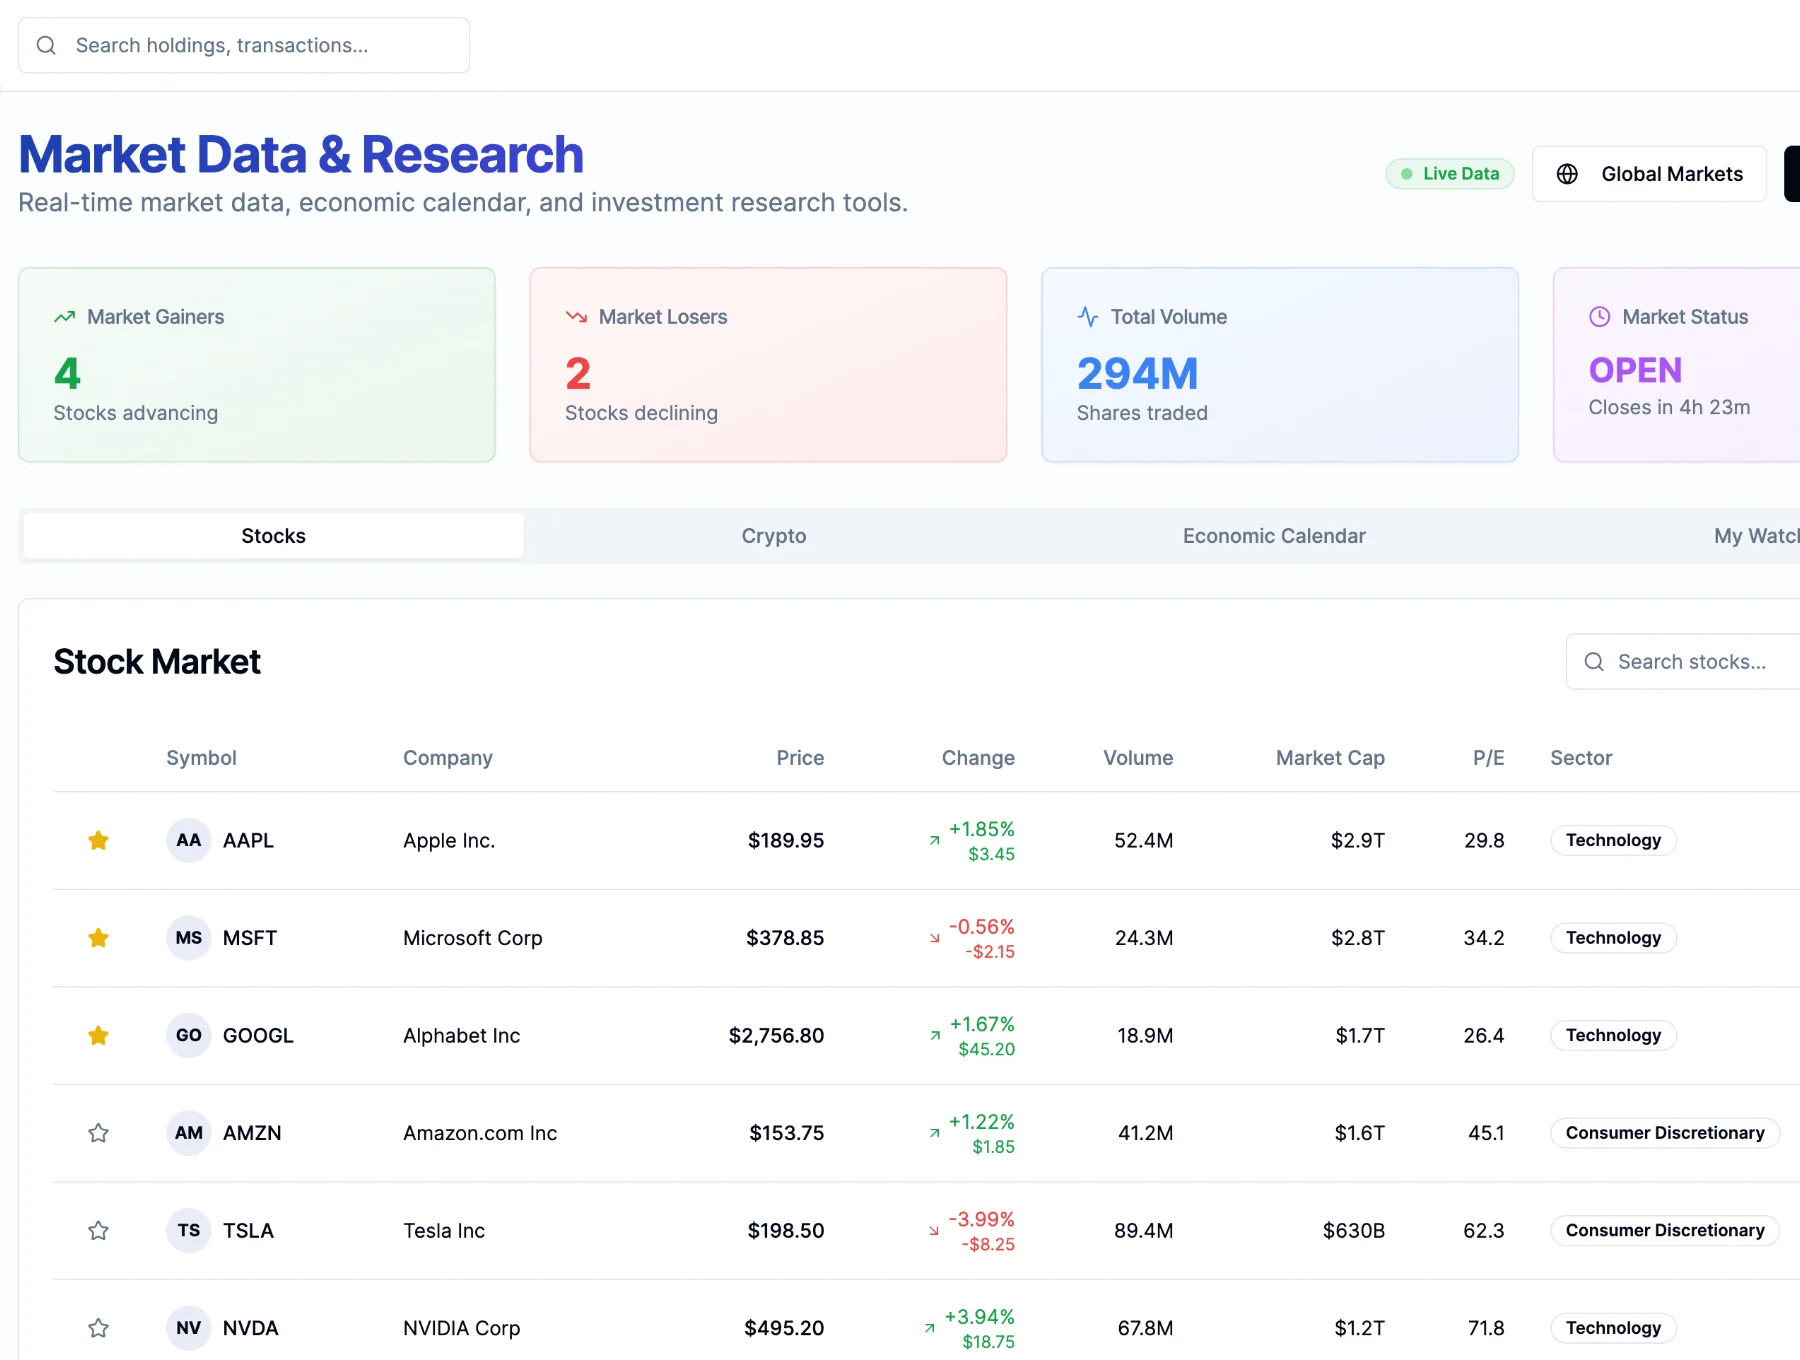Click the NV avatar badge for NVDA

point(188,1328)
